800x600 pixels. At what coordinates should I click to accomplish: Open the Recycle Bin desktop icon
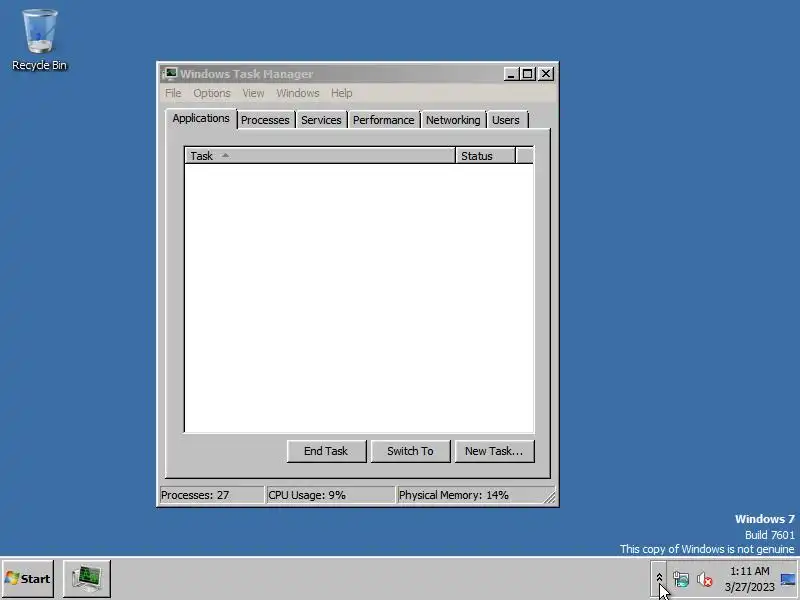point(39,40)
